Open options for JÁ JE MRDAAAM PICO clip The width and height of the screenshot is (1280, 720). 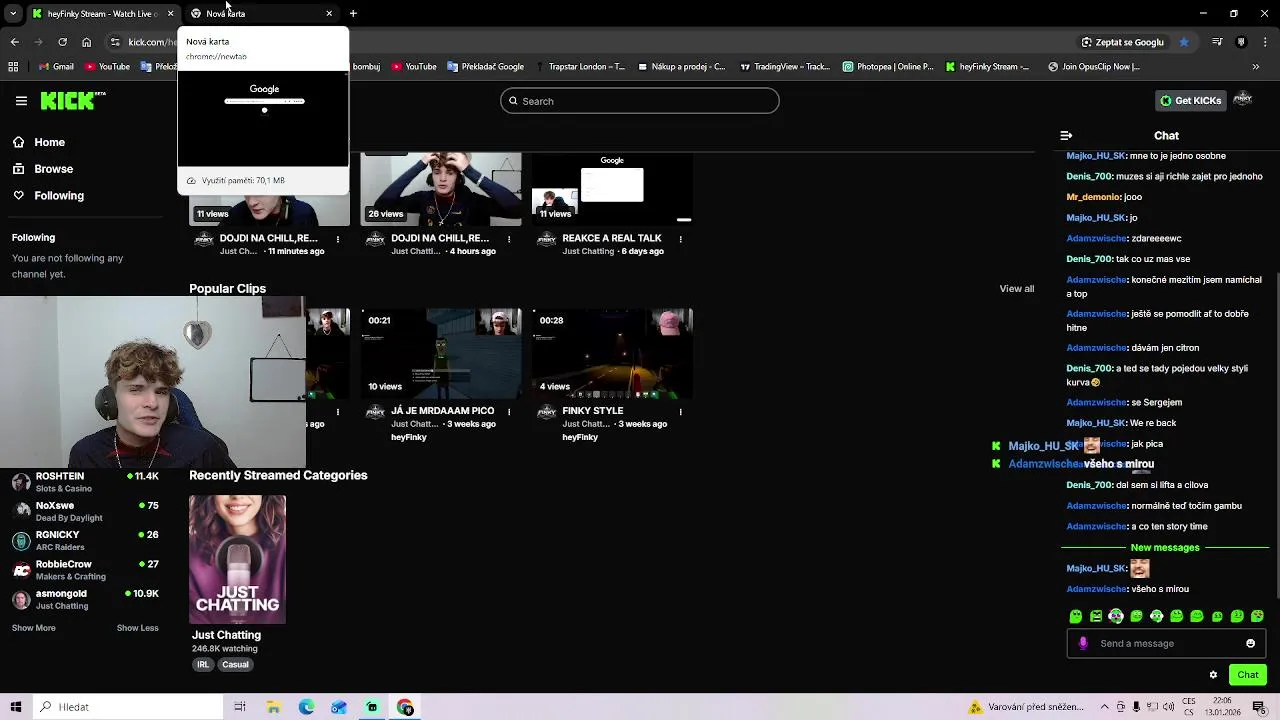point(509,411)
